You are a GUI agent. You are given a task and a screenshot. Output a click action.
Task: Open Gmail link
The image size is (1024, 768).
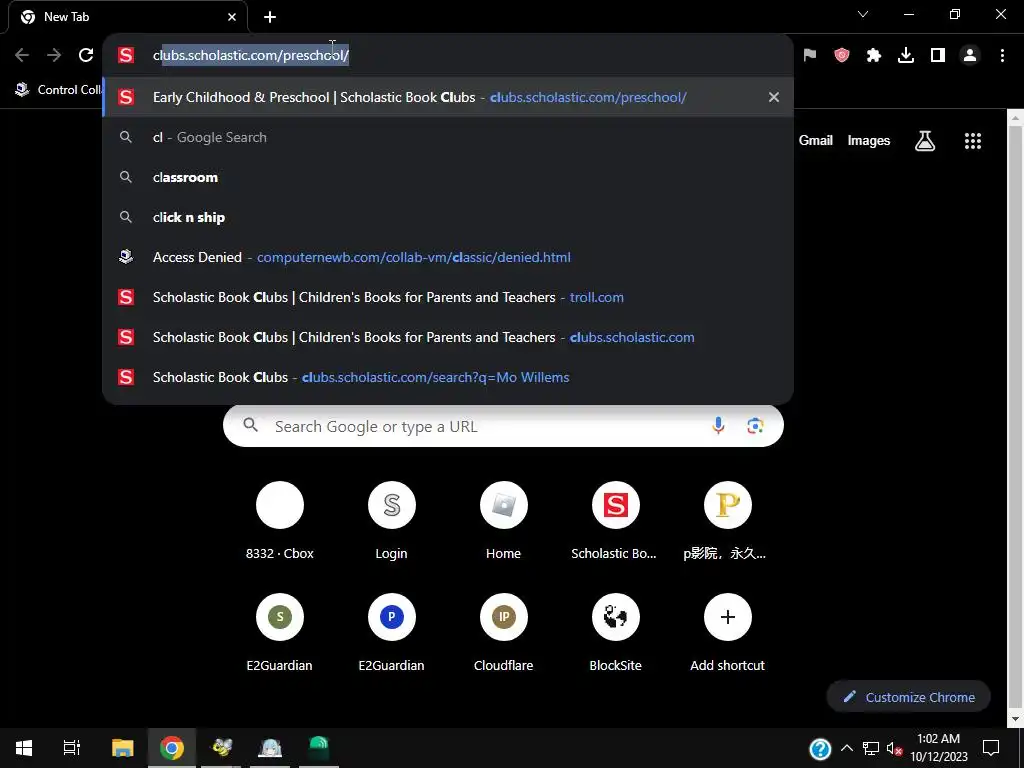816,140
